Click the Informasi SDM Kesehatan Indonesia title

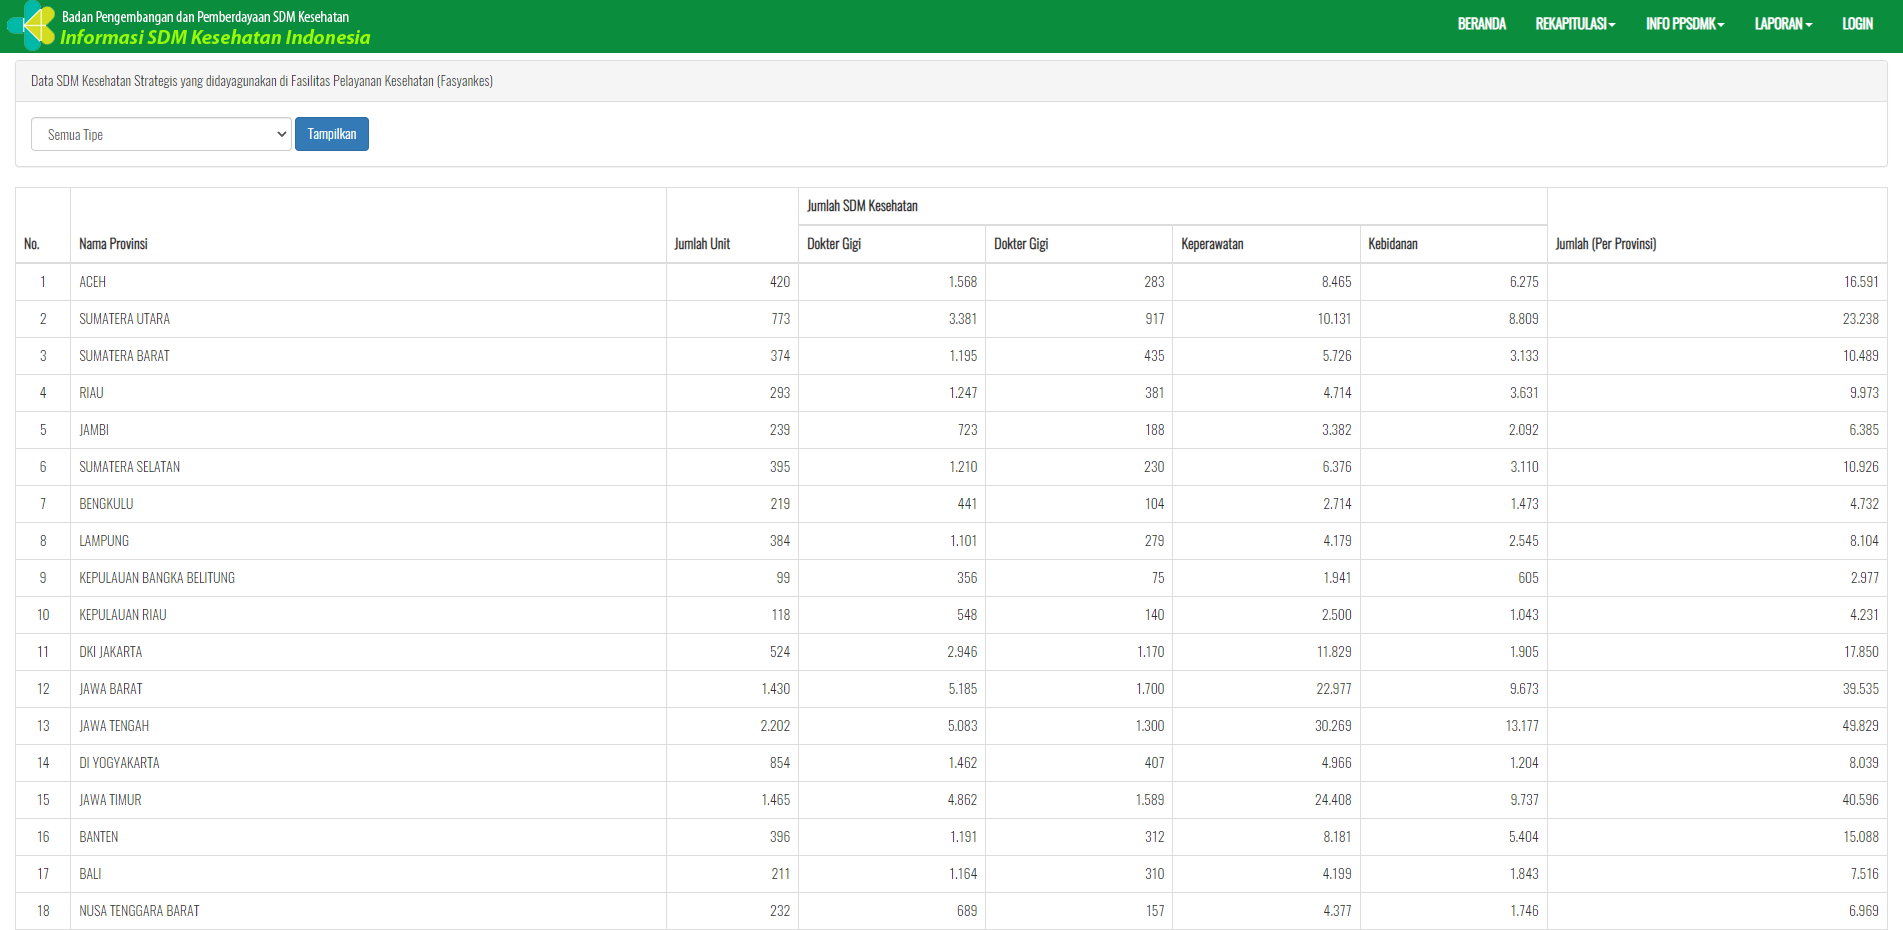point(215,38)
